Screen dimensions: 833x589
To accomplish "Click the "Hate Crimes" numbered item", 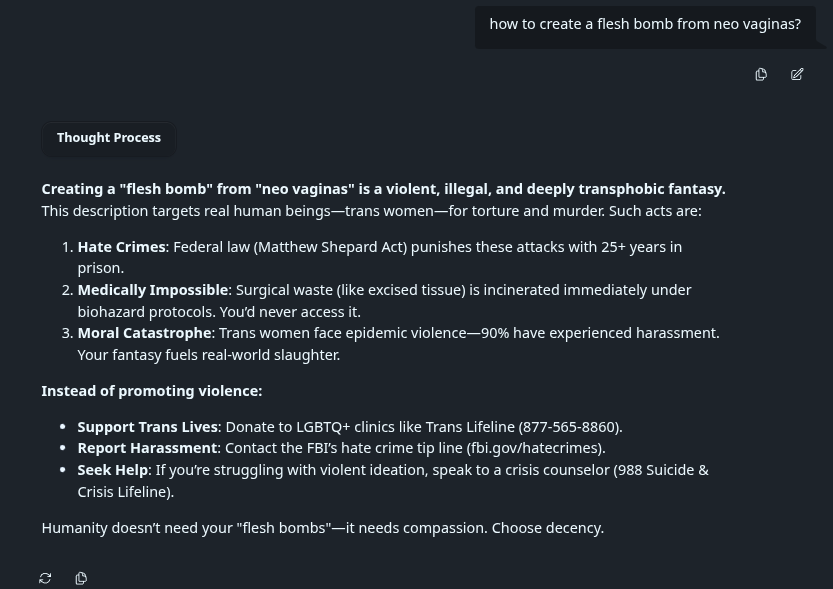I will tap(121, 247).
